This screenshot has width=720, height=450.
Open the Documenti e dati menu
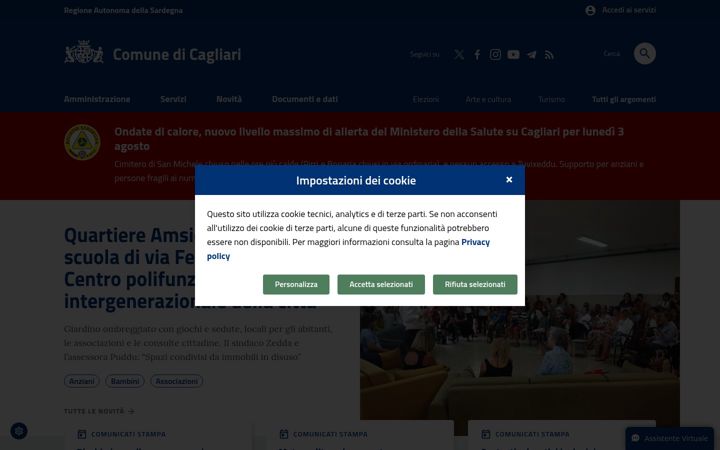coord(305,99)
